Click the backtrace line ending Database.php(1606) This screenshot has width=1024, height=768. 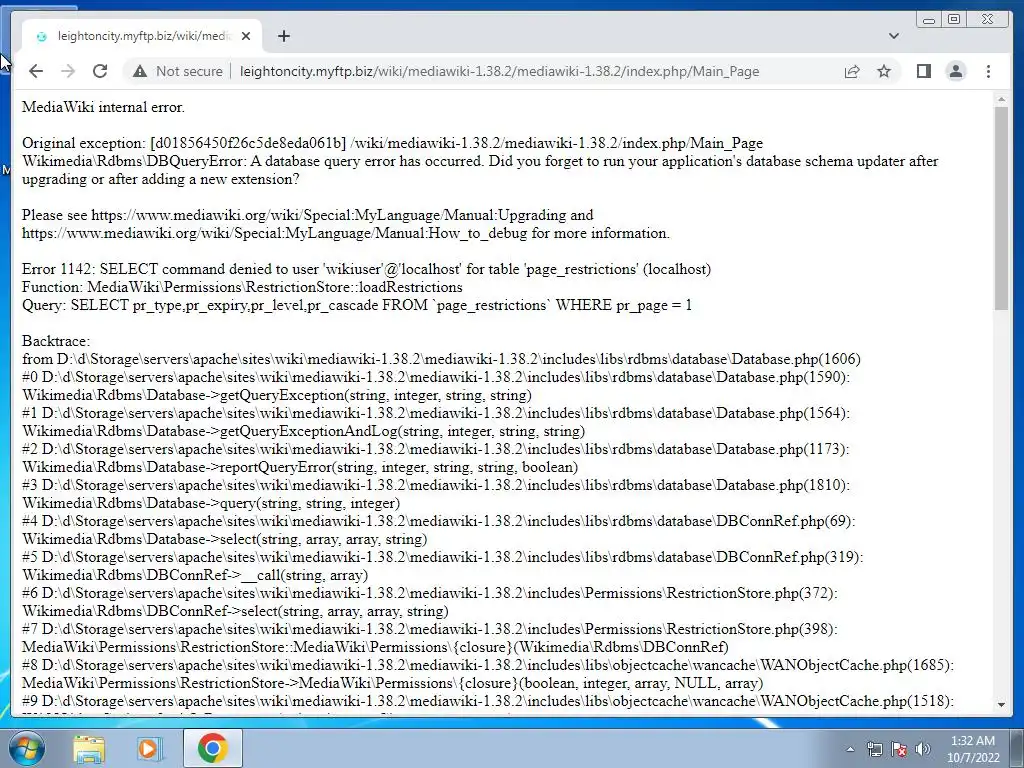pos(441,359)
